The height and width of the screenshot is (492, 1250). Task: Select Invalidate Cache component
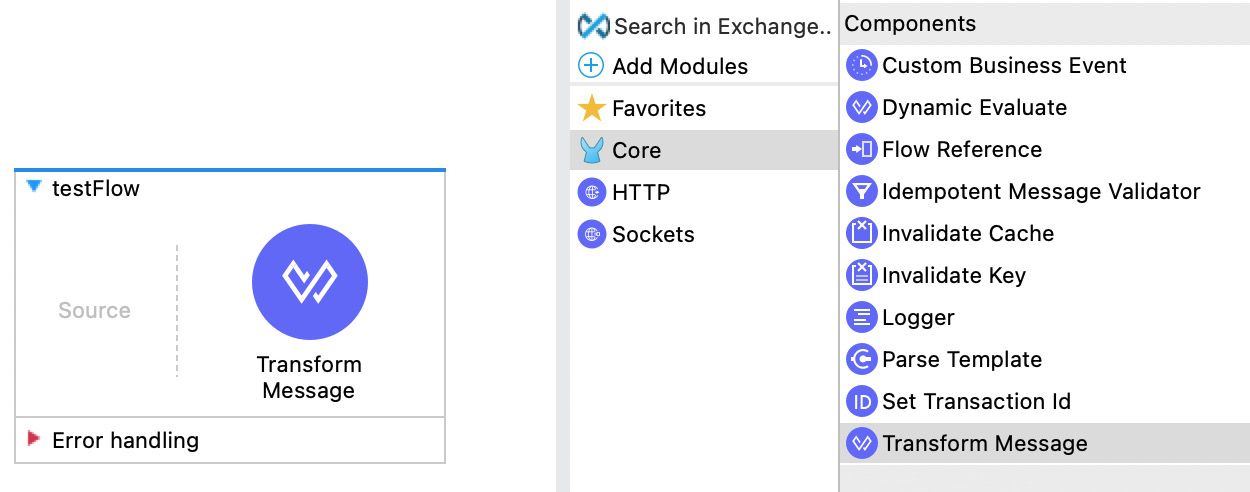(1045, 234)
